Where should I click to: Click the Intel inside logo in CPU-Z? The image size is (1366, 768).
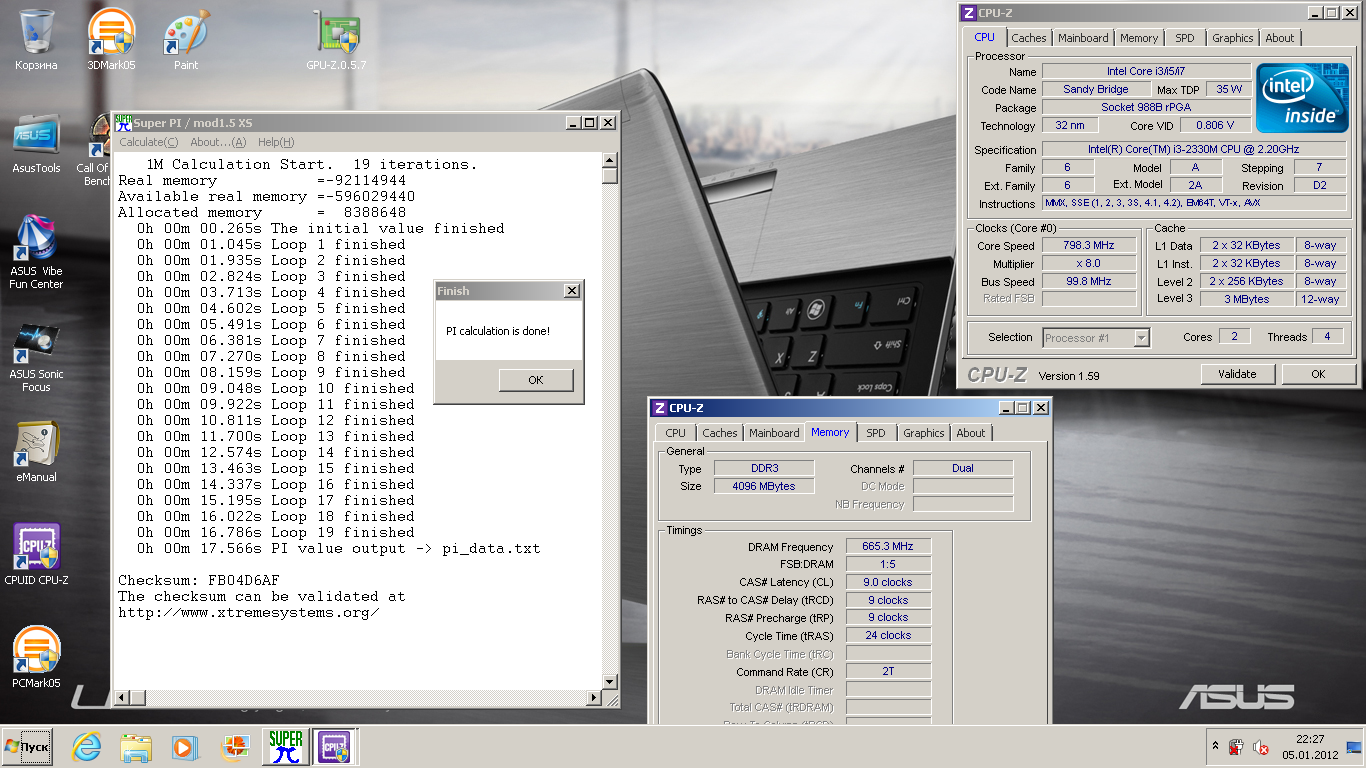point(1301,98)
